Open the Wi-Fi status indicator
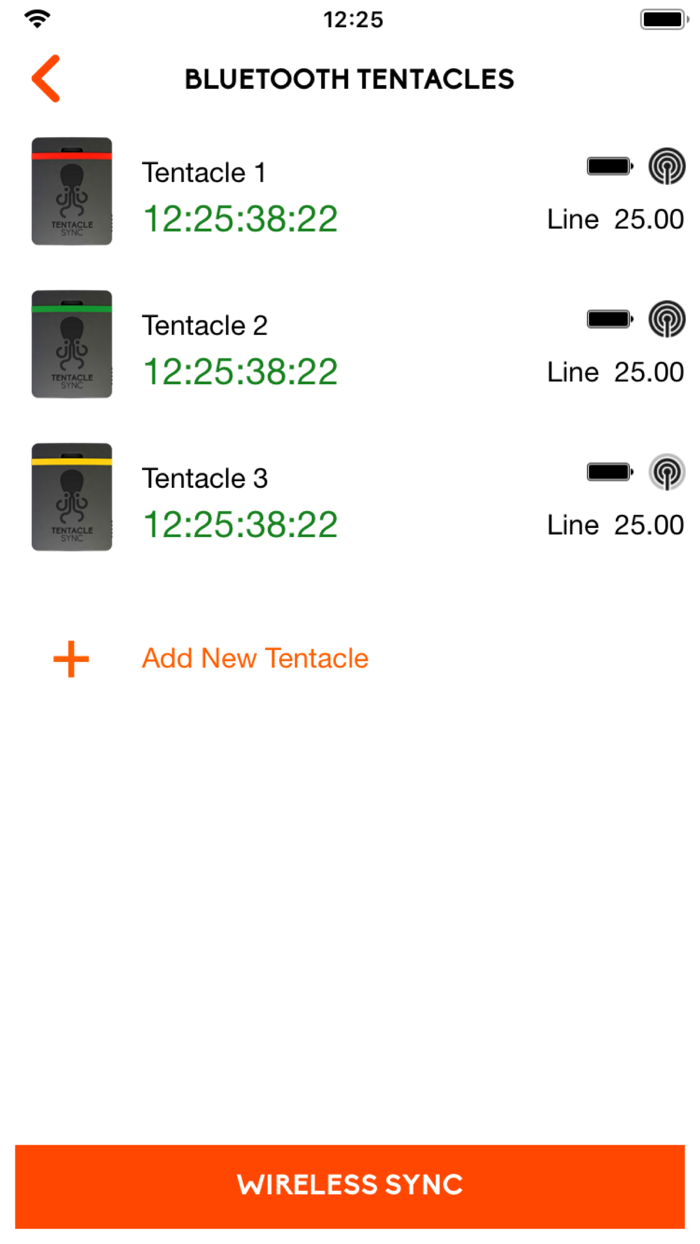Viewport: 700px width, 1244px height. pos(39,17)
